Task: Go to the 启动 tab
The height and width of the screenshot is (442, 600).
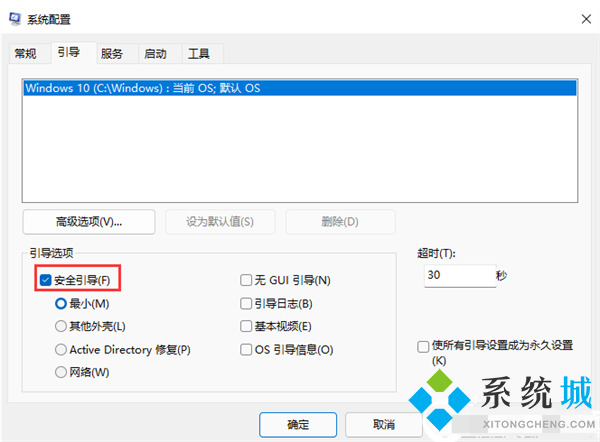Action: [155, 54]
